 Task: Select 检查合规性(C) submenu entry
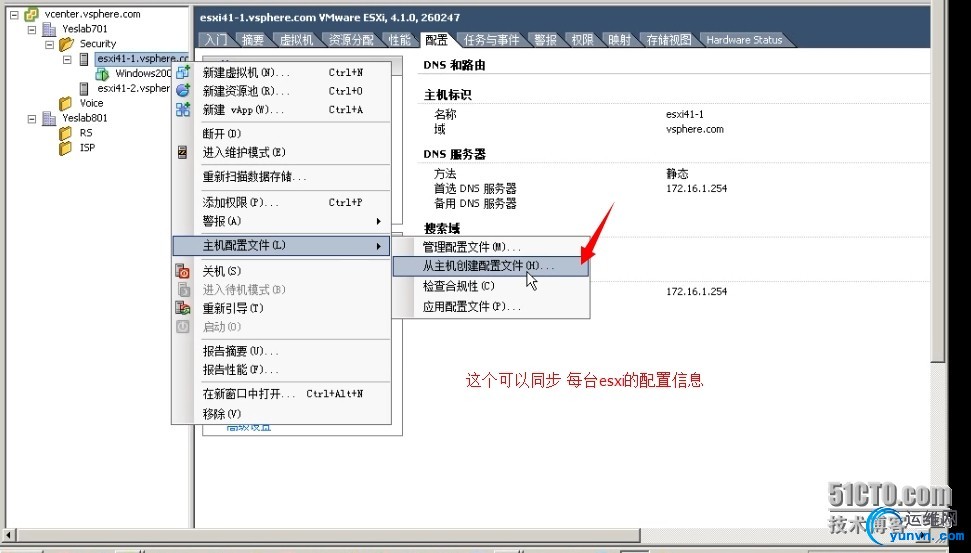tap(491, 286)
